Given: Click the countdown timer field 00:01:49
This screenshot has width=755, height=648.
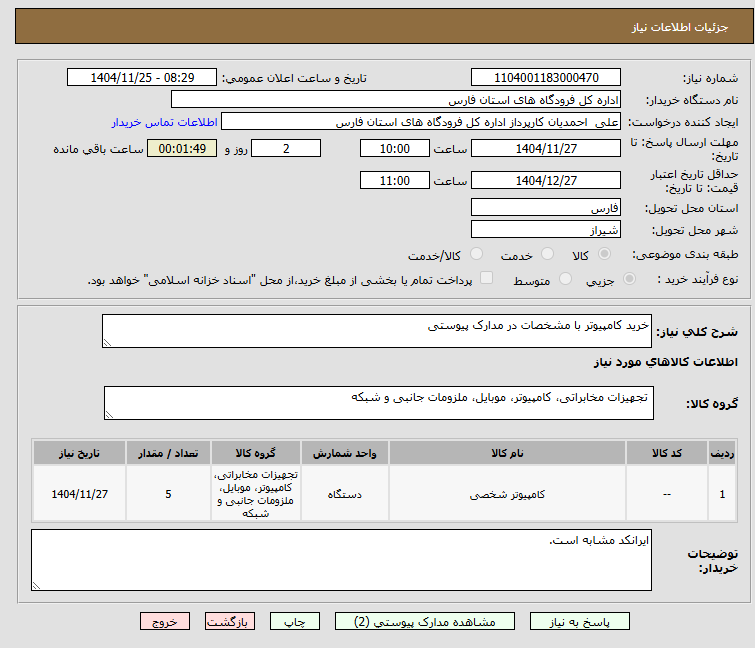Looking at the screenshot, I should tap(182, 148).
